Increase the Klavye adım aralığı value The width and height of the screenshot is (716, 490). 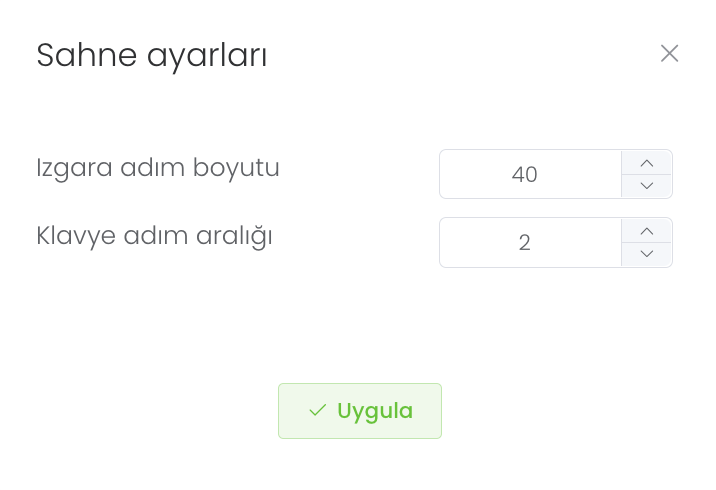pyautogui.click(x=647, y=231)
